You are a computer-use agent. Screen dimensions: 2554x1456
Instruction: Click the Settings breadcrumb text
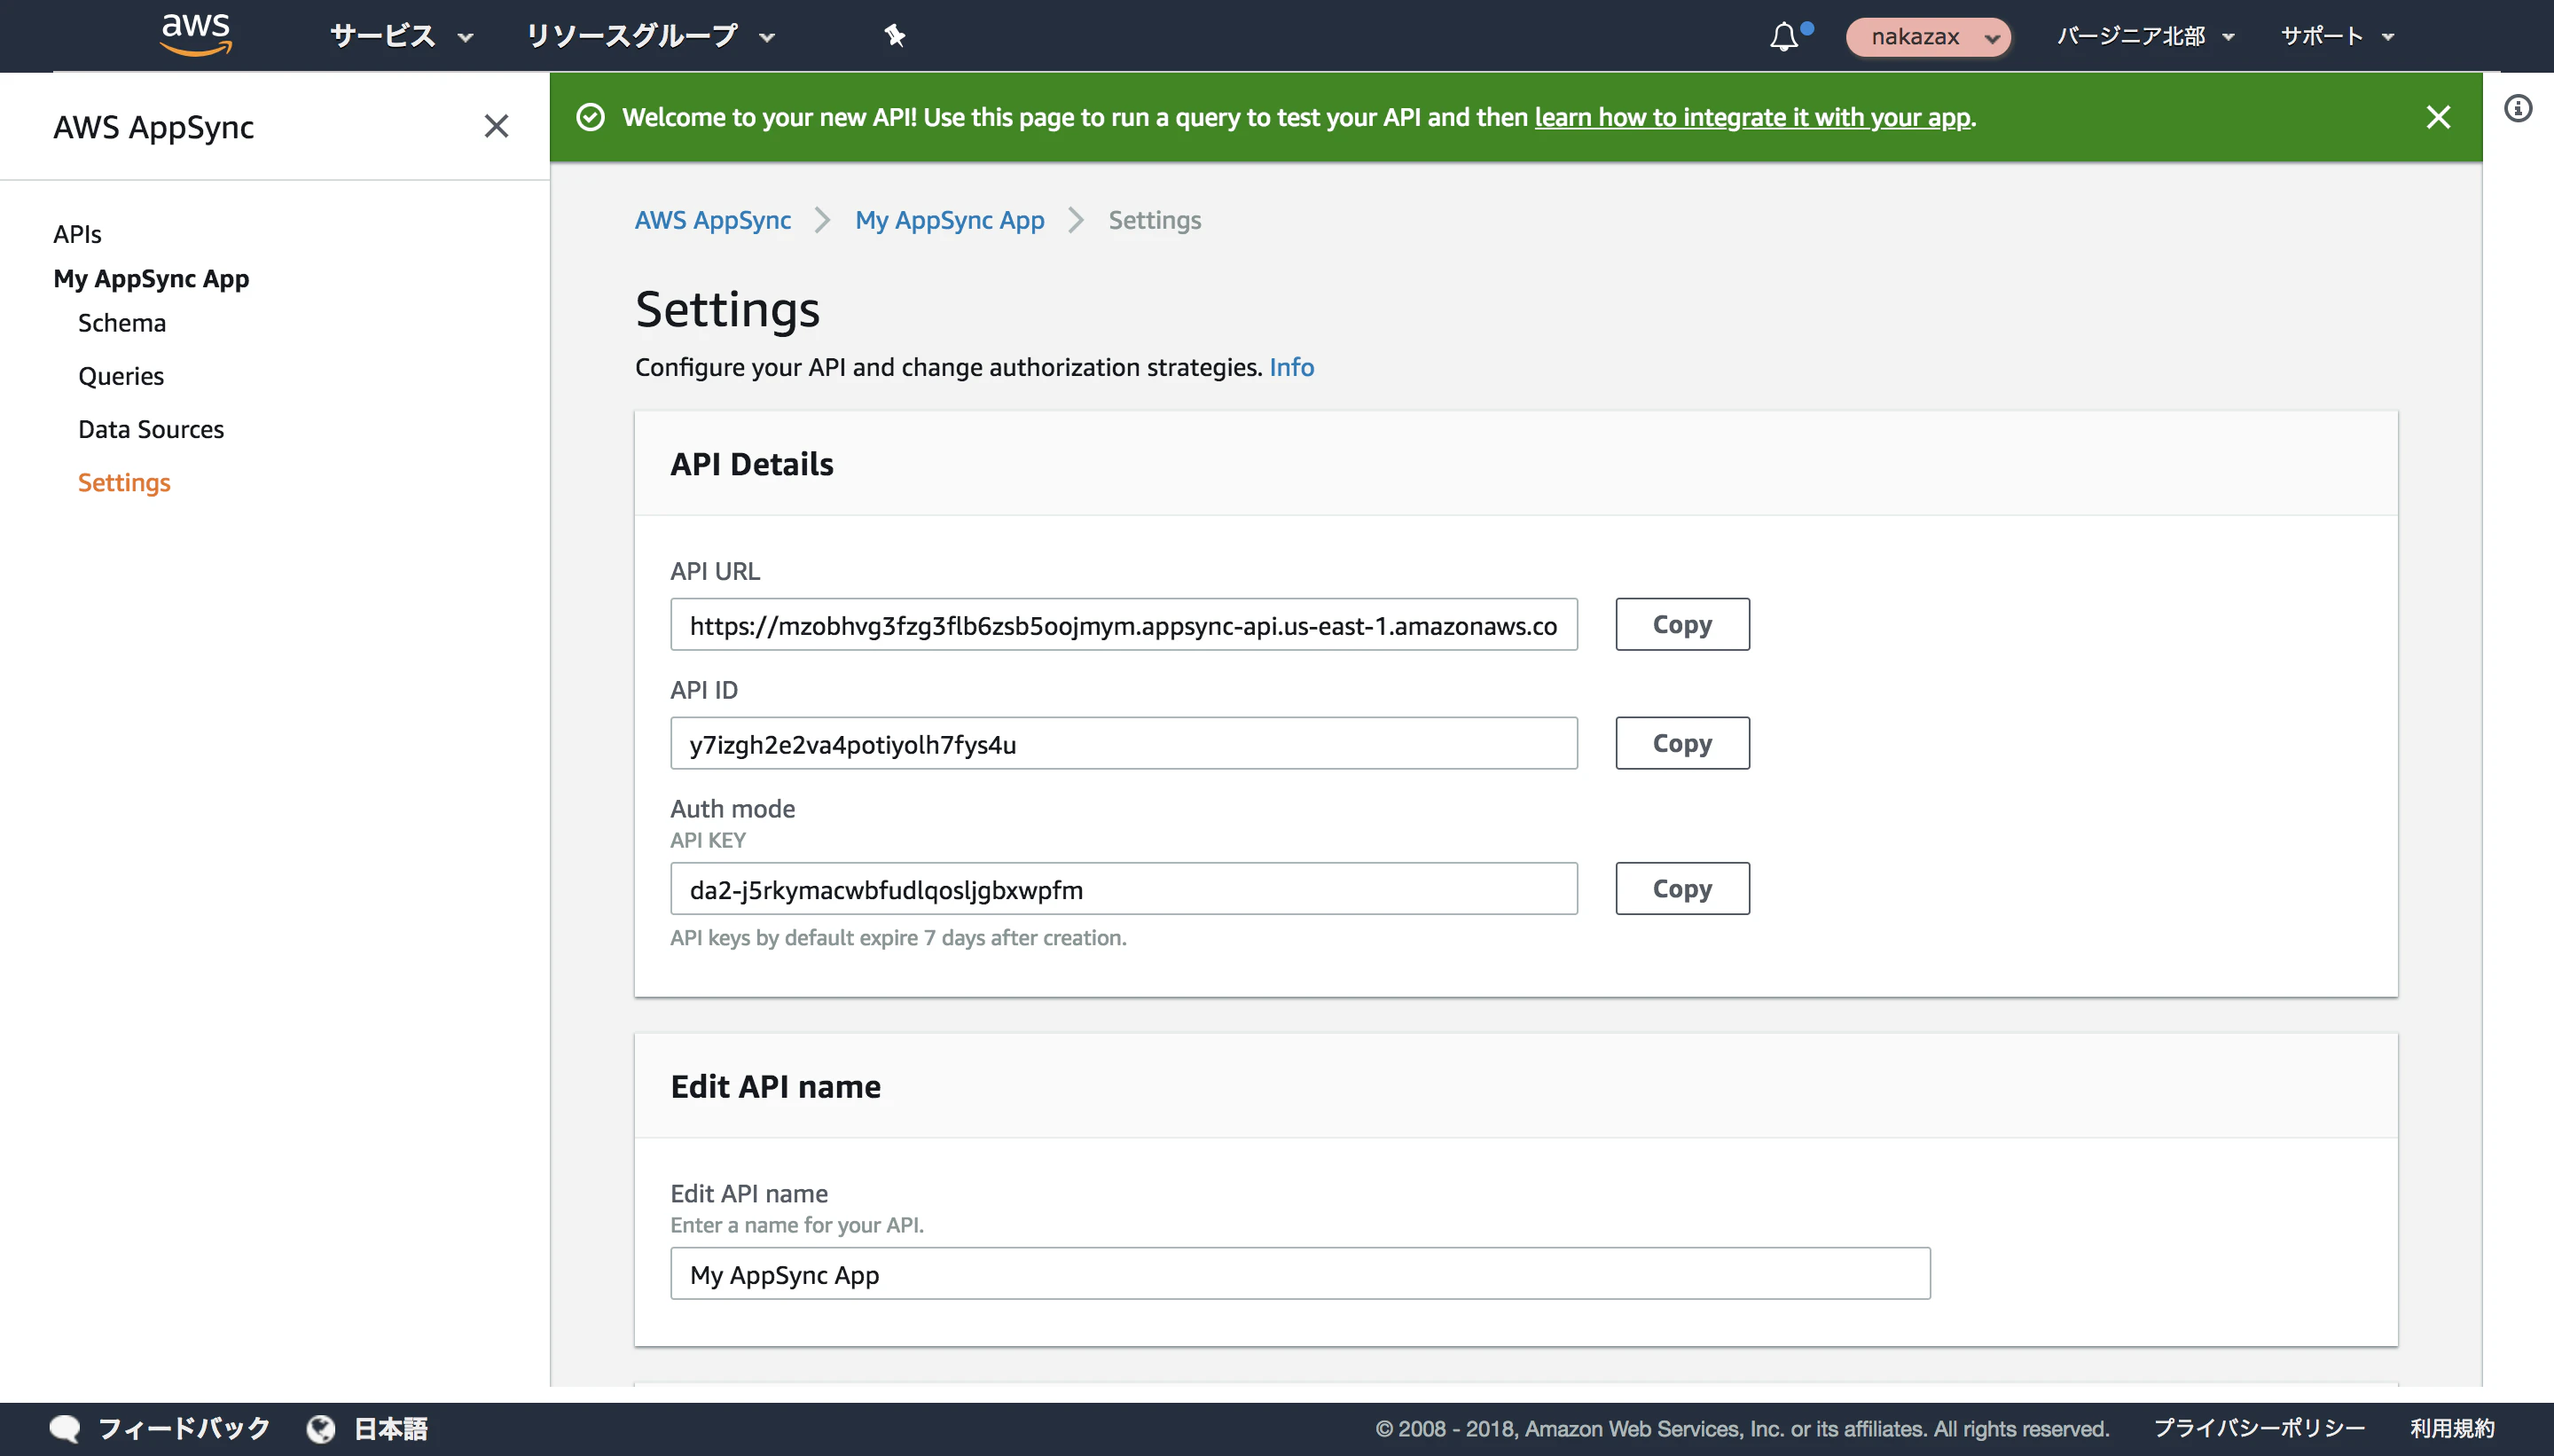1155,220
